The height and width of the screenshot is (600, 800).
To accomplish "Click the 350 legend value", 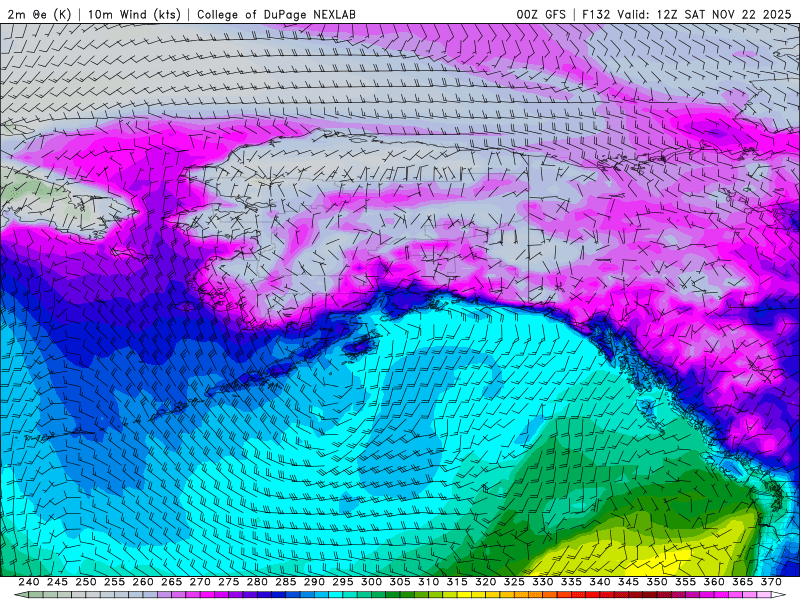I will [x=657, y=582].
